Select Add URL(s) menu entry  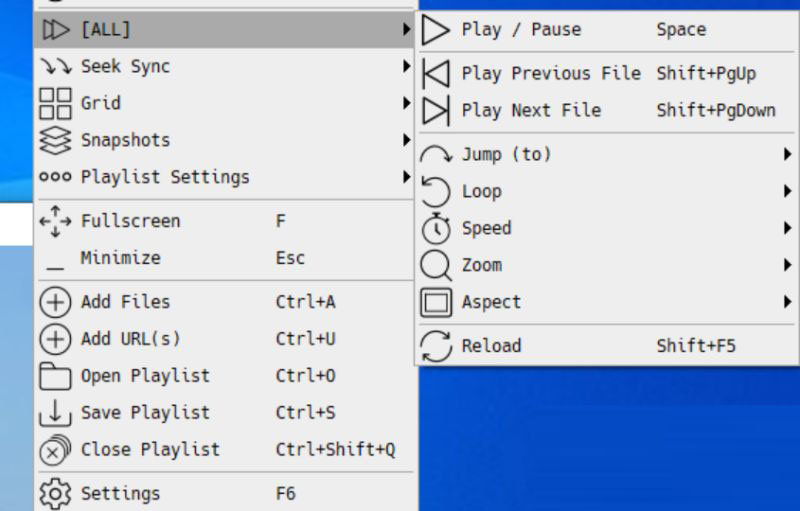click(130, 339)
